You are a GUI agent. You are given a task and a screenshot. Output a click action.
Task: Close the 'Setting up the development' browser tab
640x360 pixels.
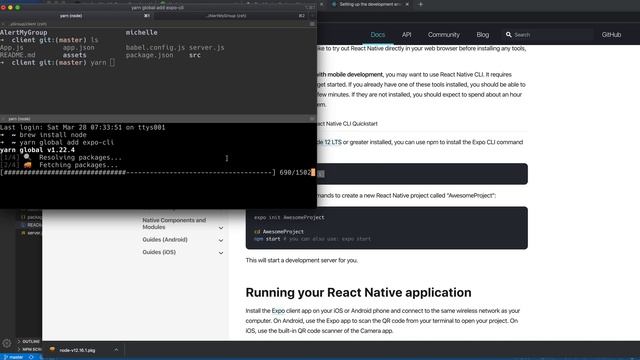(x=407, y=4)
